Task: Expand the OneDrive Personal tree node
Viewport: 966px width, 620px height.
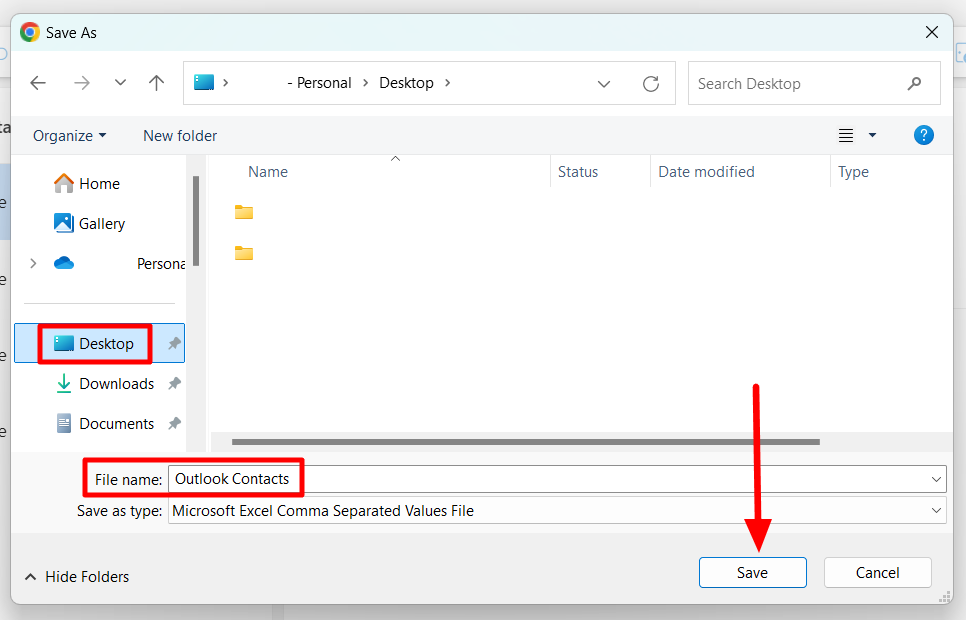Action: (x=33, y=264)
